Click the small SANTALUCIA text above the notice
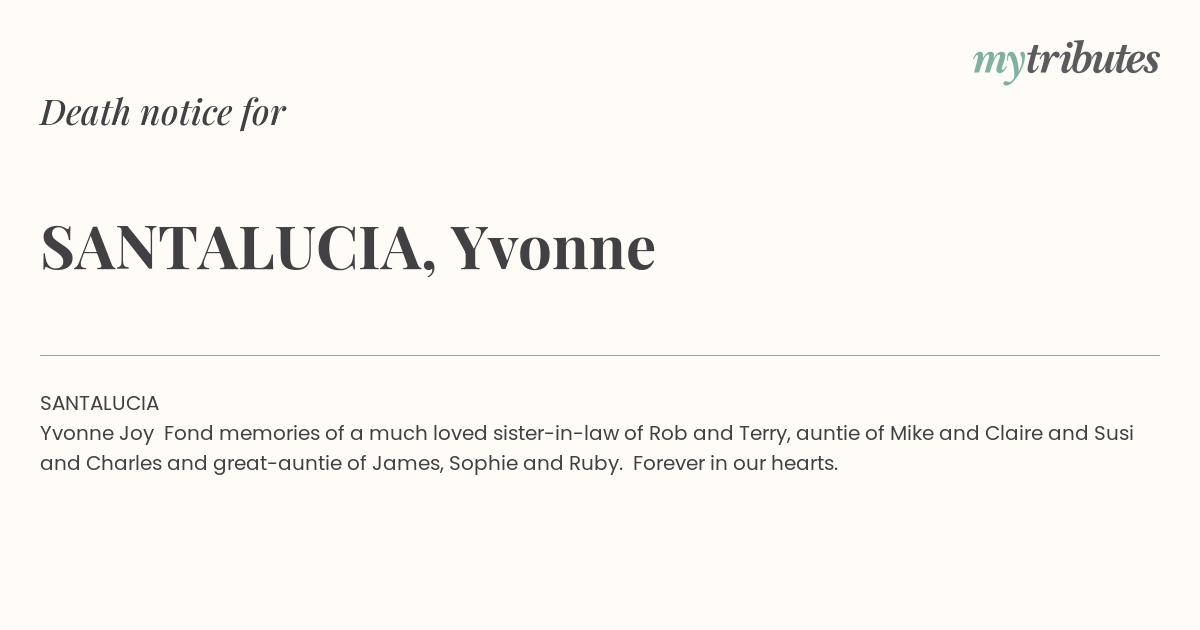 [x=99, y=403]
